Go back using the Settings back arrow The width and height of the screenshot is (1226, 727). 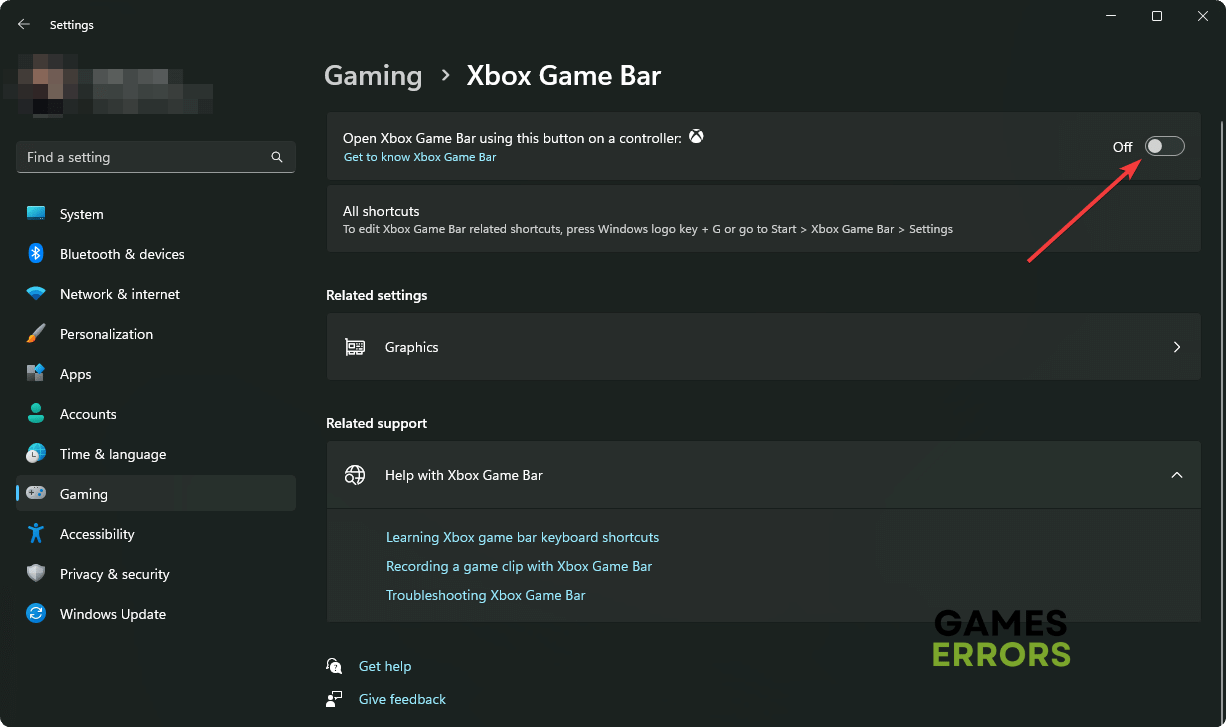click(x=24, y=25)
